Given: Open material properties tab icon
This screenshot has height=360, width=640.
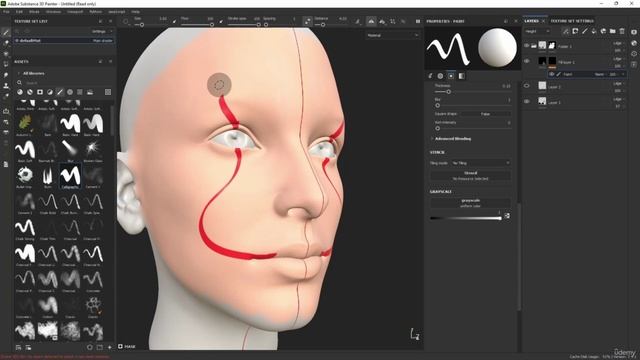Looking at the screenshot, I should point(462,76).
